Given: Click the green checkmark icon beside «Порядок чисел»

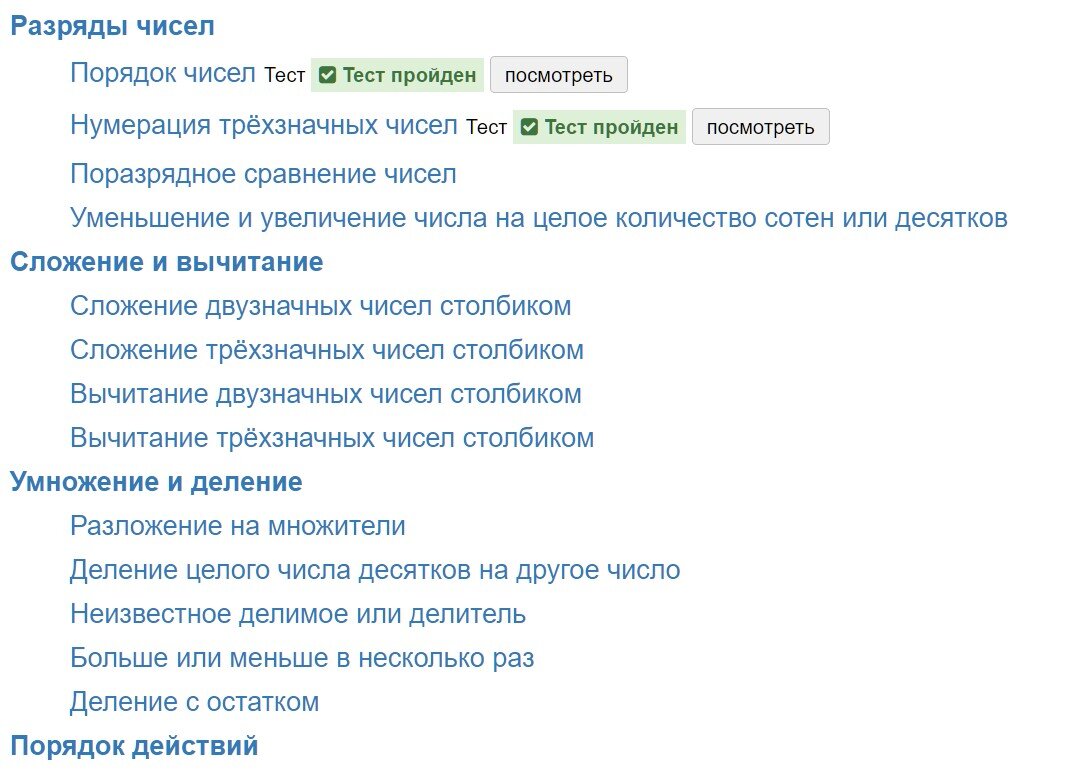Looking at the screenshot, I should click(327, 74).
